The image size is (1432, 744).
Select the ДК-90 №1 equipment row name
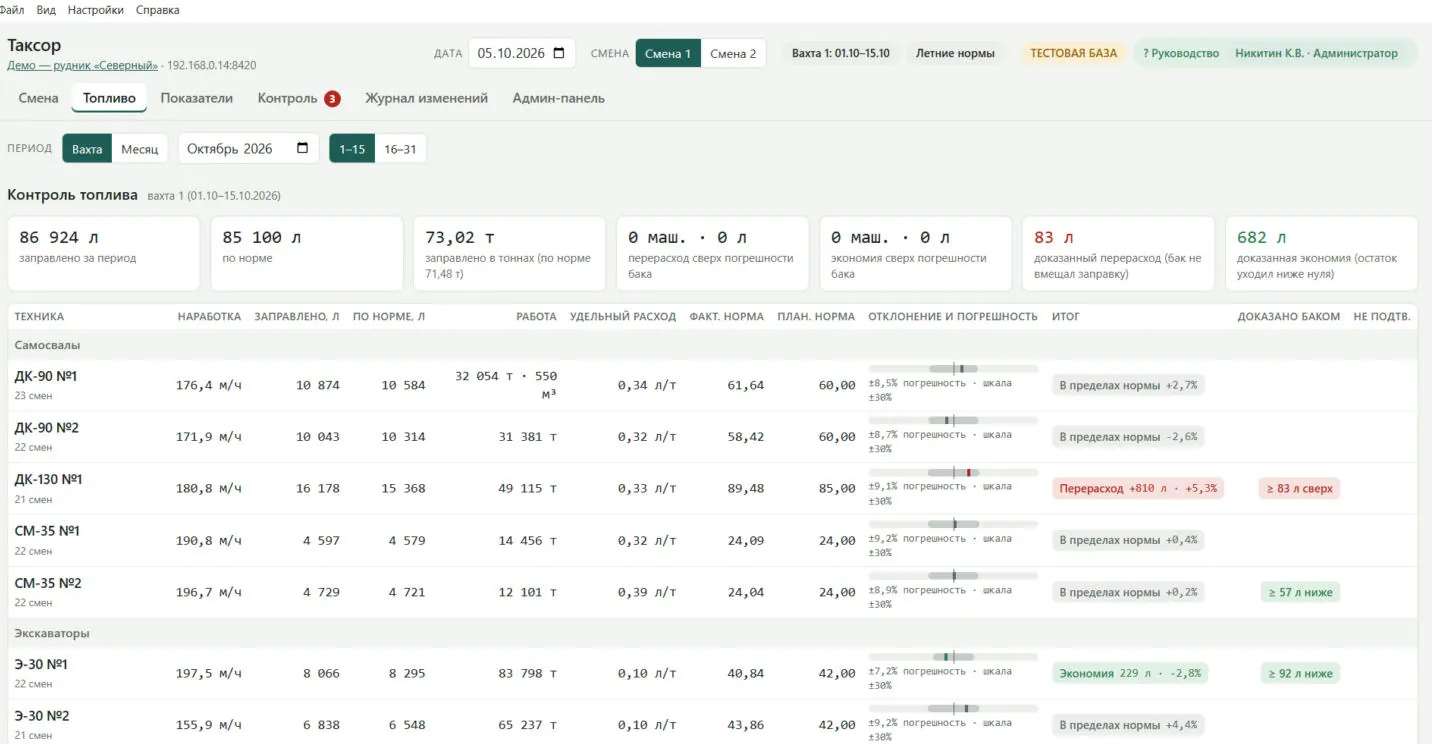[x=46, y=376]
